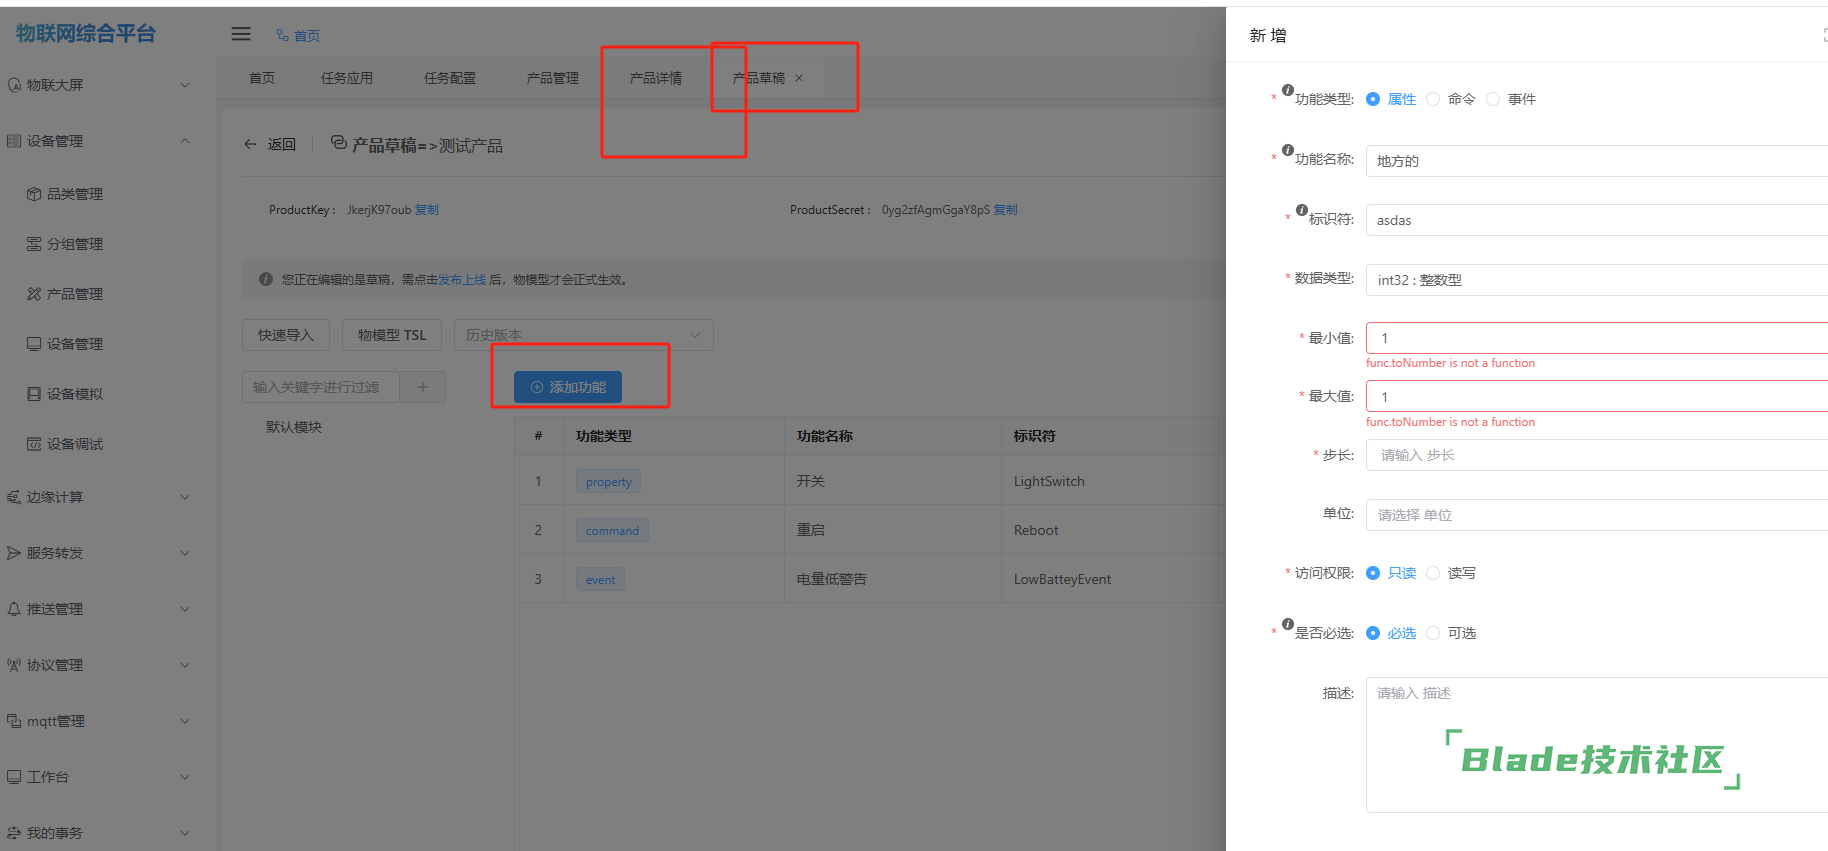Close the 产品草稿 tab with x
Viewport: 1828px width, 851px height.
pyautogui.click(x=799, y=78)
